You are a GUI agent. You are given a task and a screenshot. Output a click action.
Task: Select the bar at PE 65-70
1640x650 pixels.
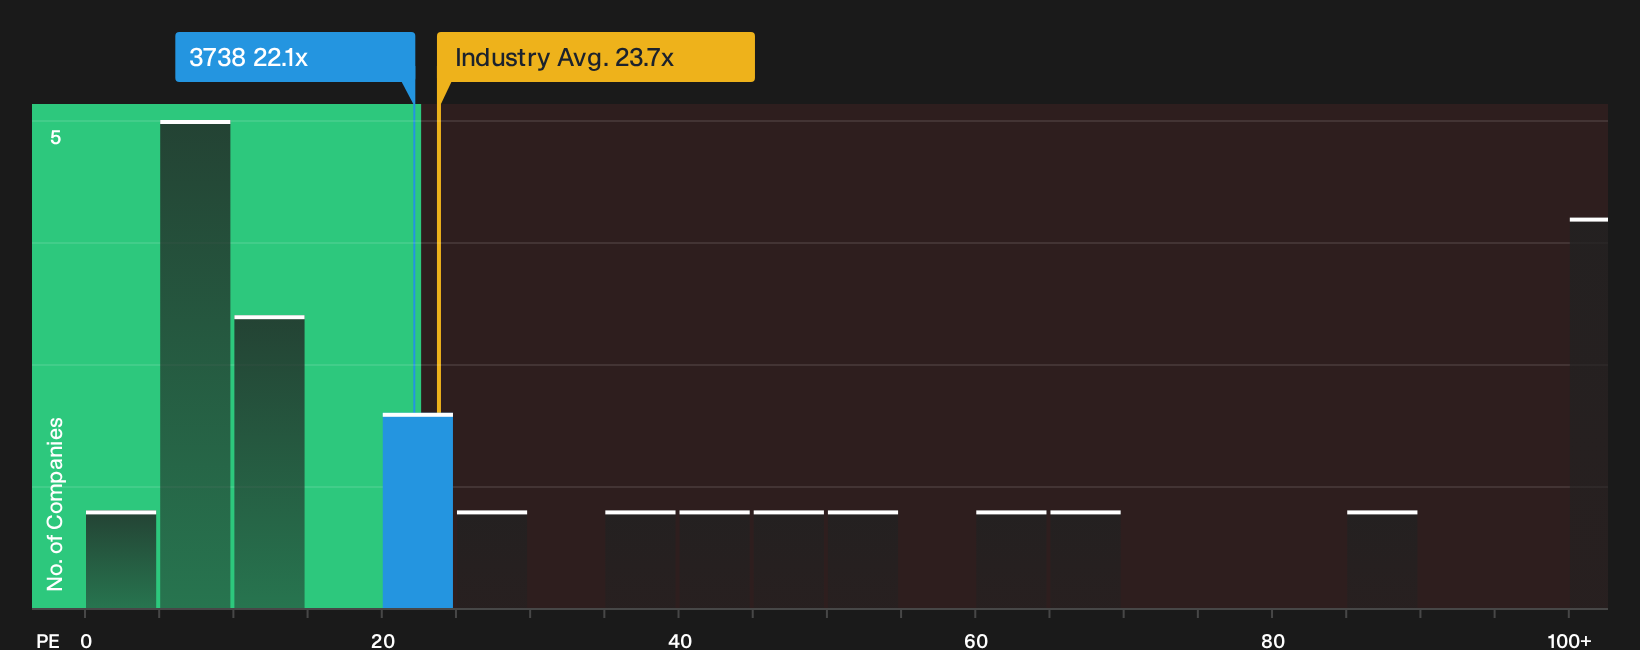(1085, 560)
